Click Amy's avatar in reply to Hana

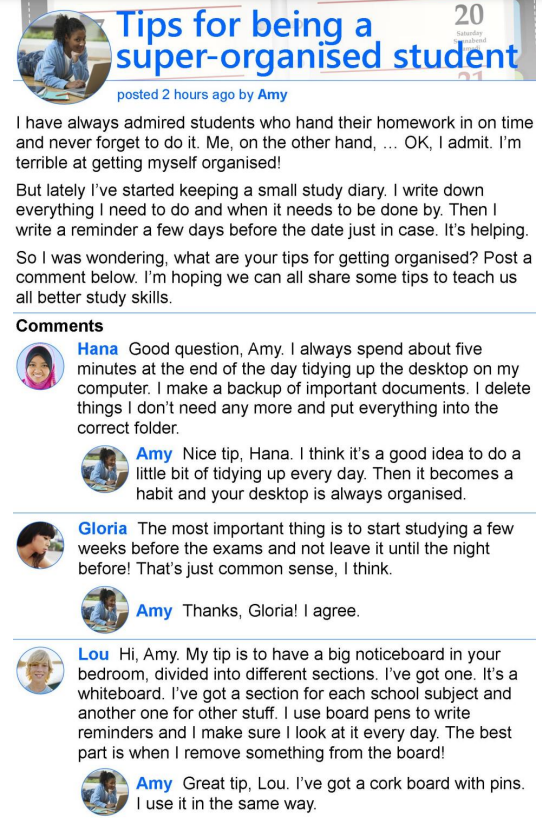pyautogui.click(x=105, y=470)
